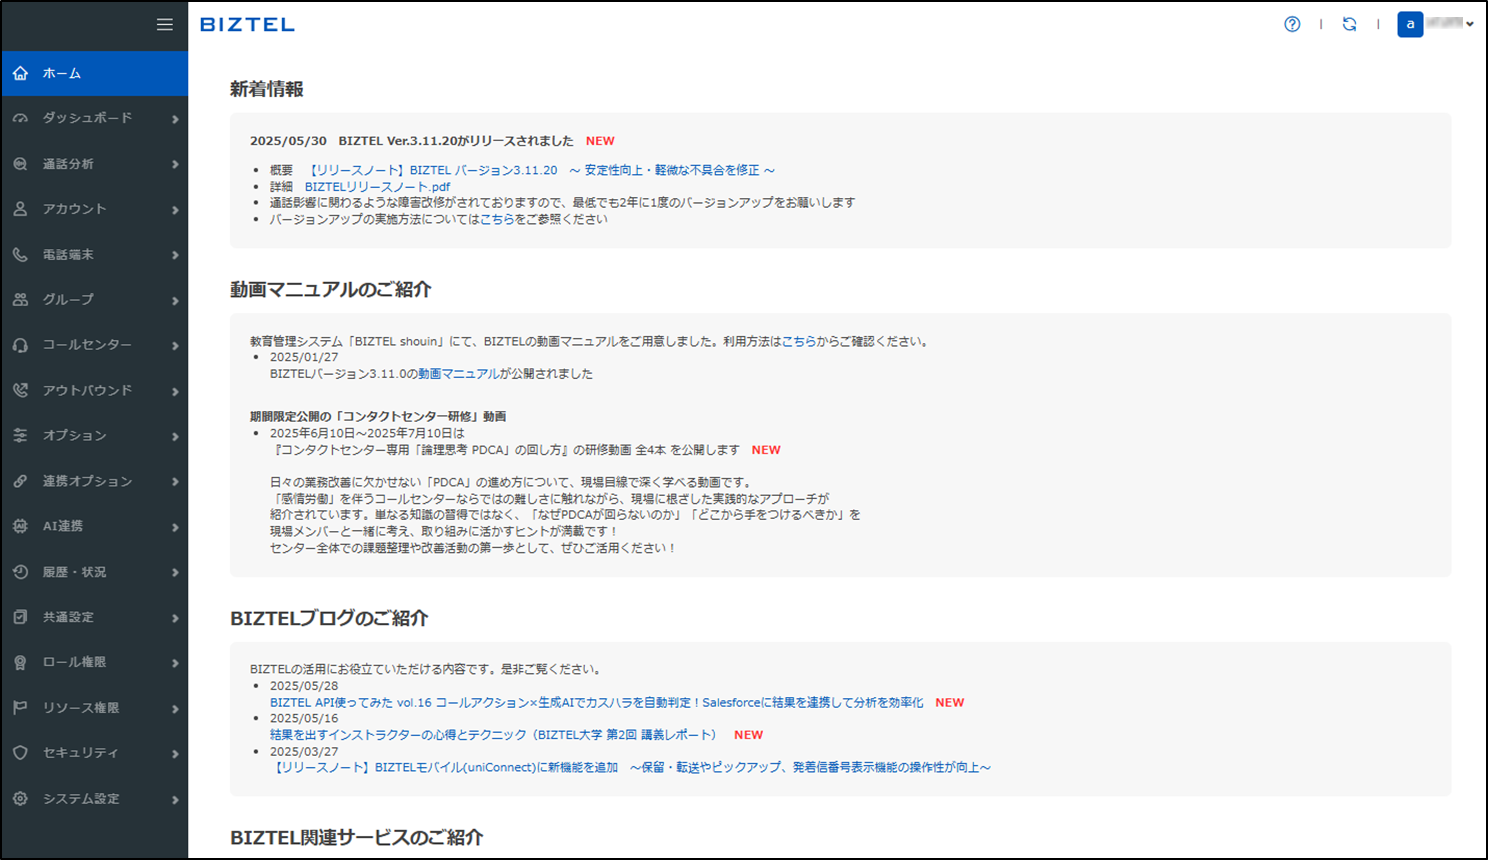The image size is (1488, 860).
Task: Expand 電話端末 submenu chevron
Action: click(x=175, y=255)
